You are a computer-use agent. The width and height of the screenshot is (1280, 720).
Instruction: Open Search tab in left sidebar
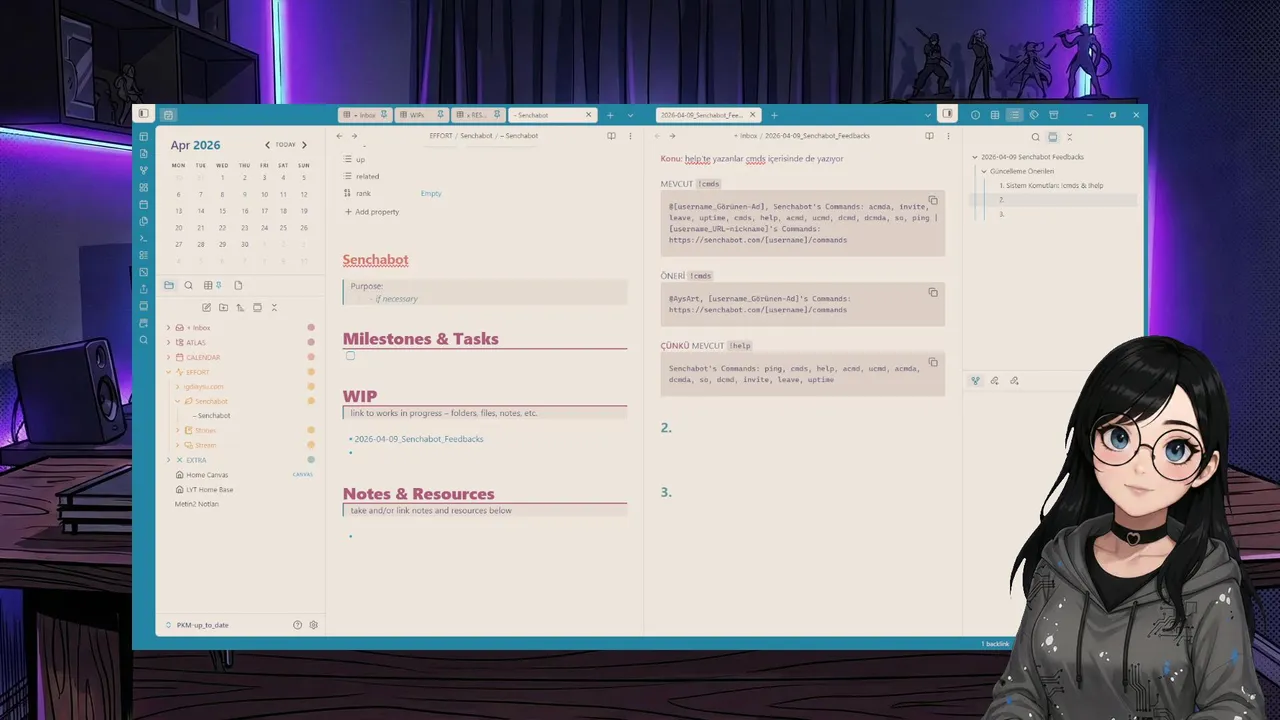pos(188,285)
